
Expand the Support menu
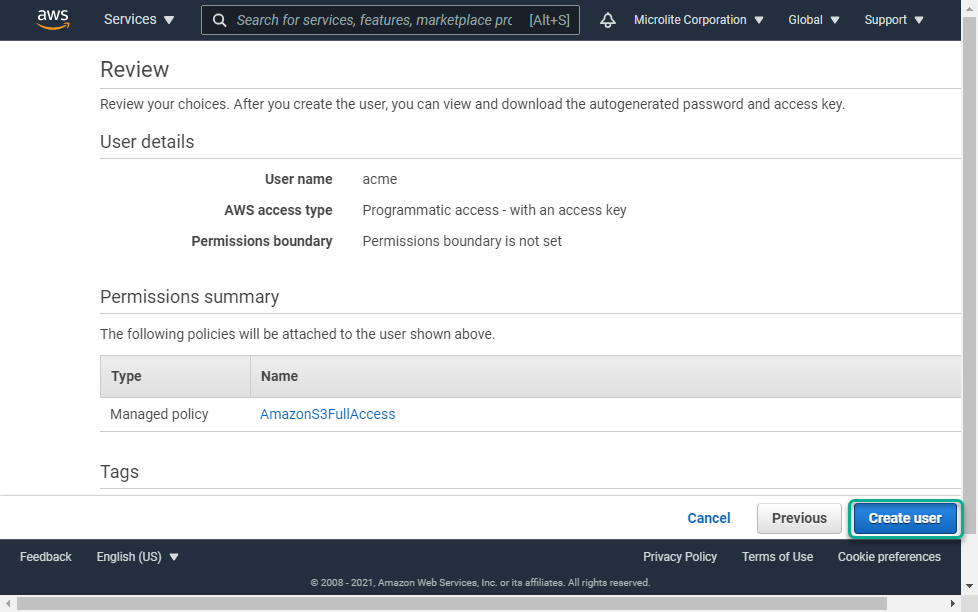[x=893, y=20]
